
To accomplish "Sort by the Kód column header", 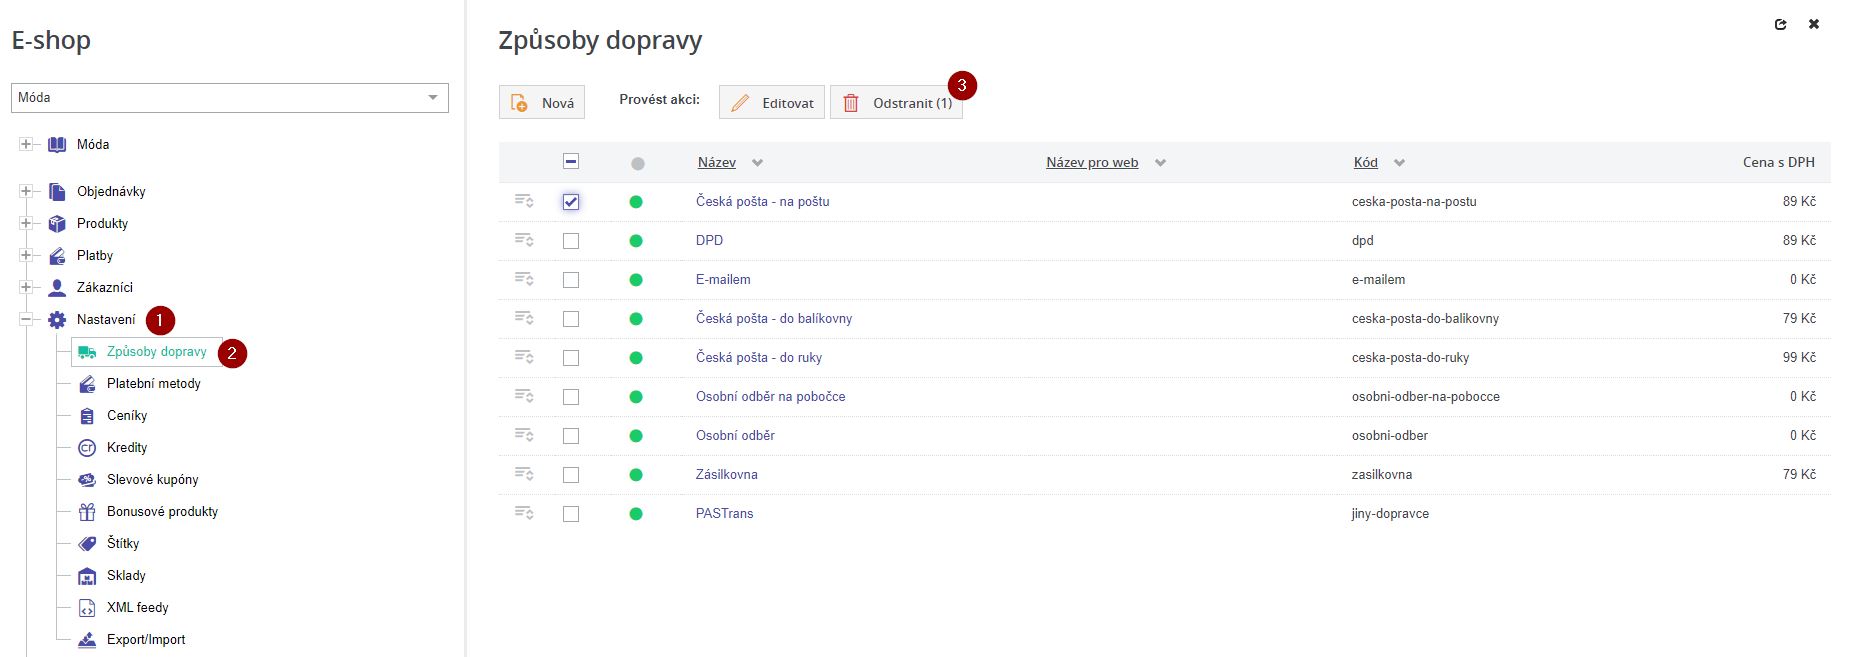I will 1365,163.
